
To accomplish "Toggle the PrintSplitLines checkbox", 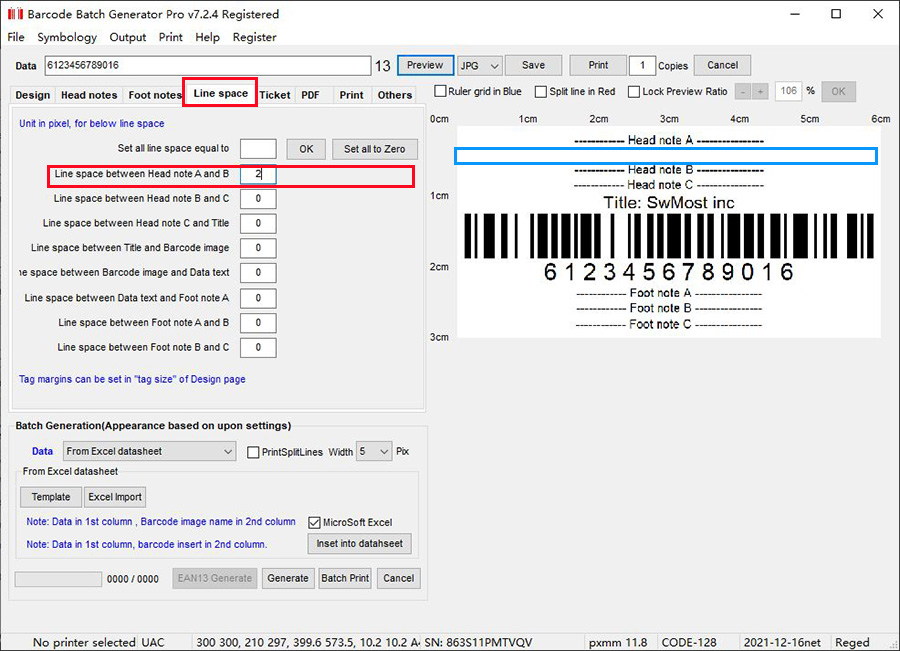I will [x=253, y=452].
